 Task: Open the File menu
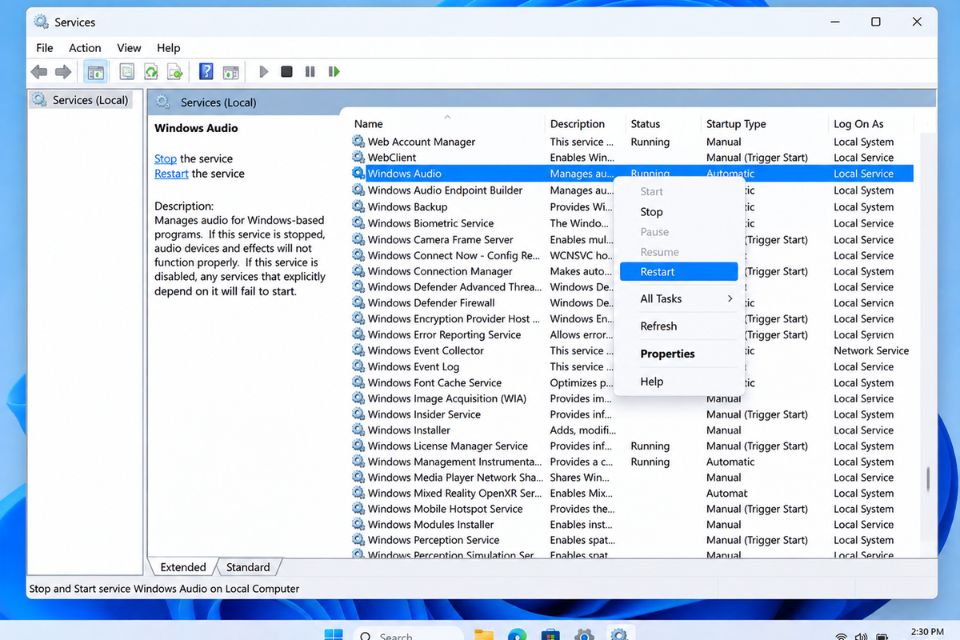(x=45, y=48)
